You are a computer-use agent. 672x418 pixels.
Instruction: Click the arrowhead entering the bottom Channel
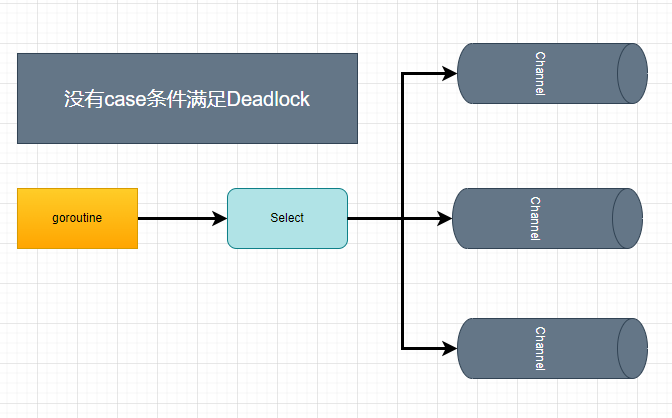pyautogui.click(x=449, y=348)
